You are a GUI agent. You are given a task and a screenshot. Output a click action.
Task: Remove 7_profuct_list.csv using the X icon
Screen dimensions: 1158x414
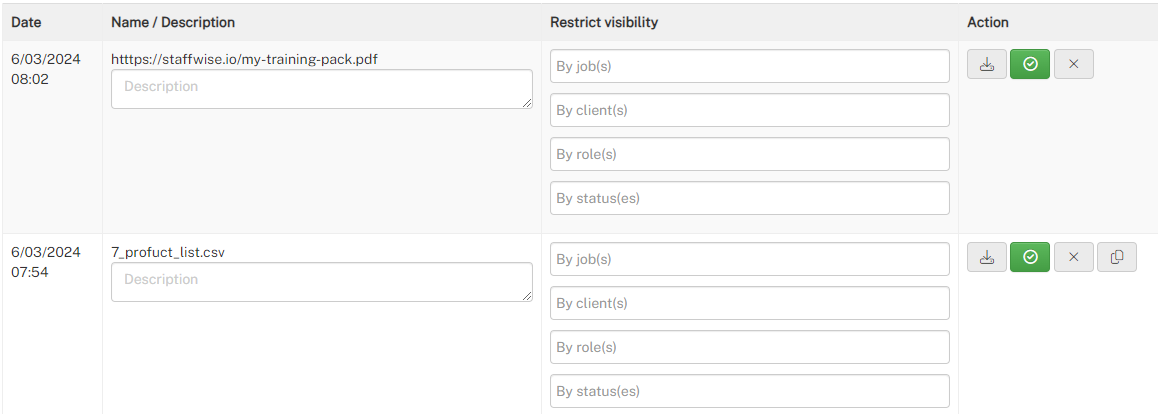point(1074,257)
